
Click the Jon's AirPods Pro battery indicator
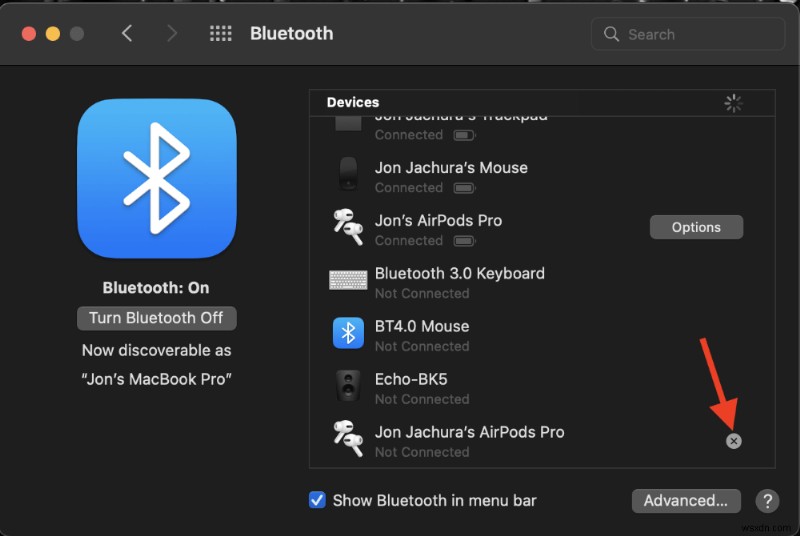click(464, 241)
